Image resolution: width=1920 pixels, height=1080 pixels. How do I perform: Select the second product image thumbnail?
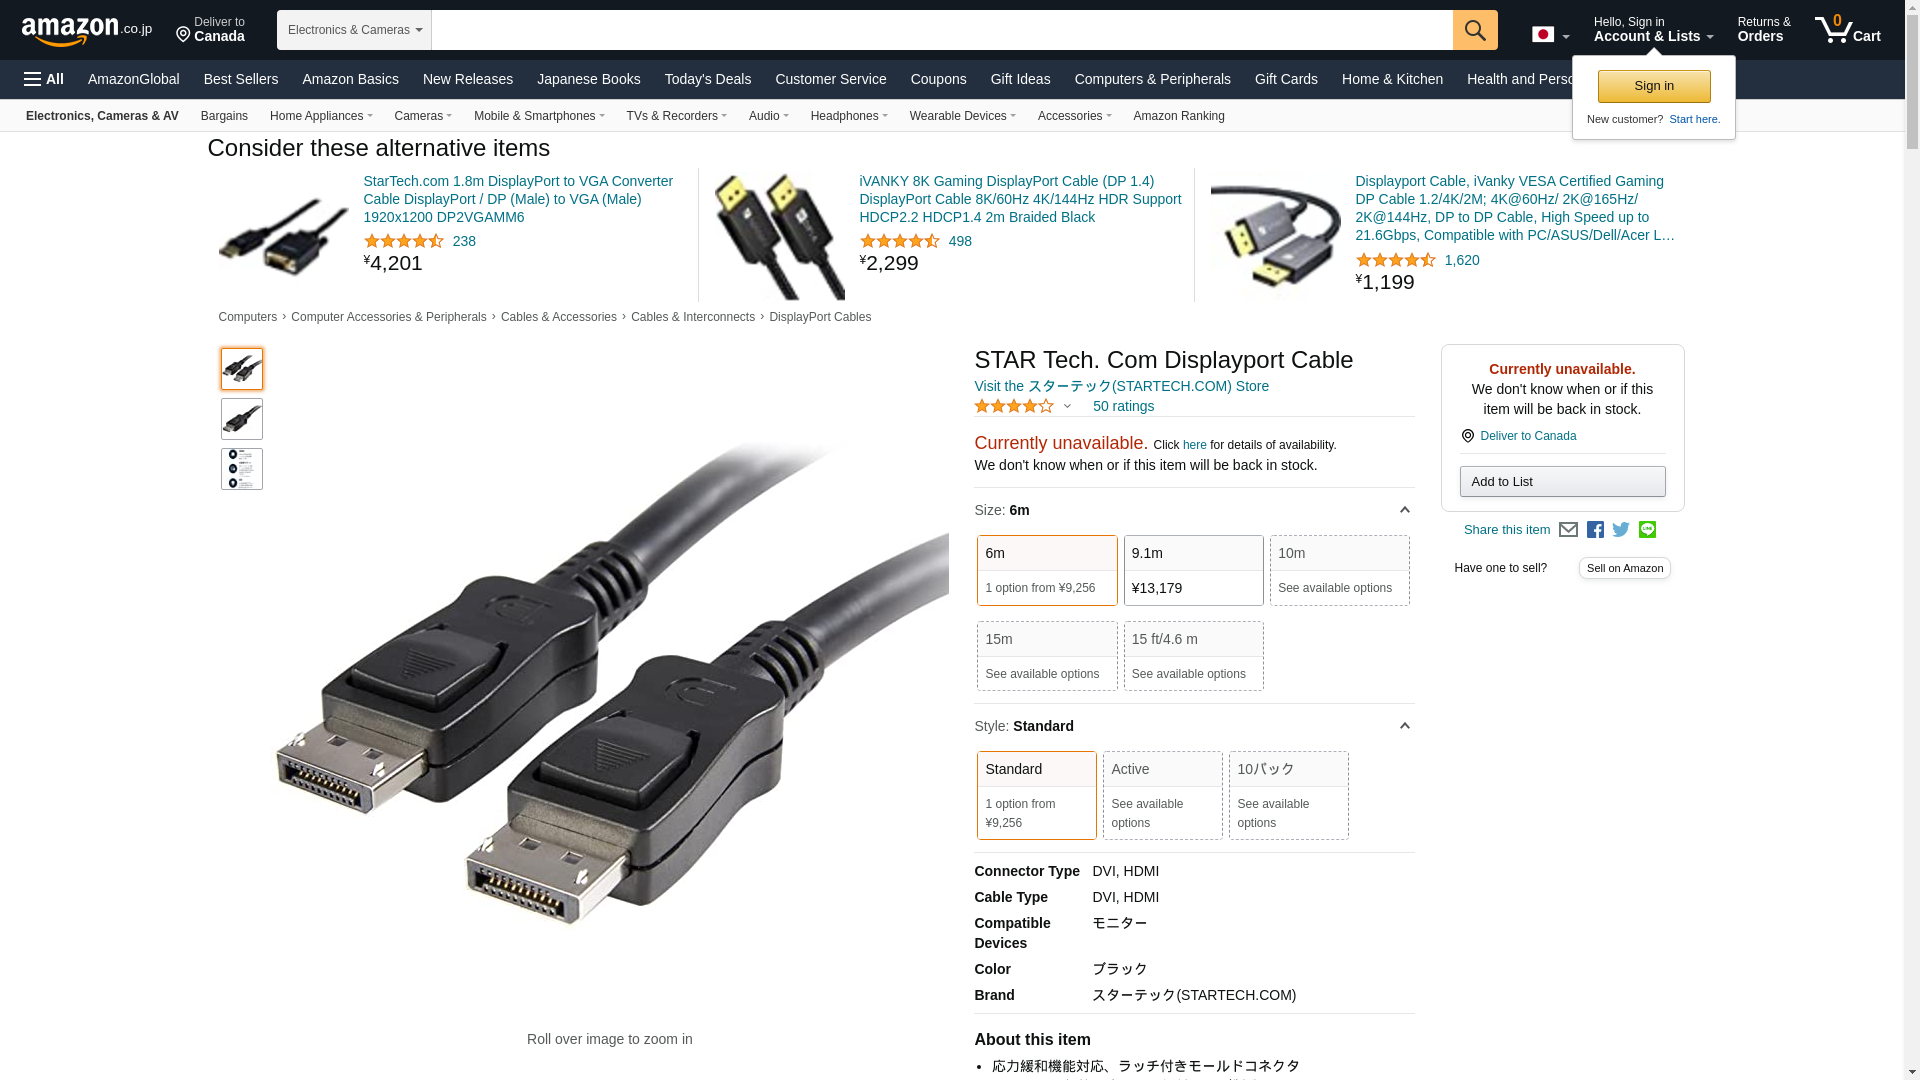click(242, 419)
